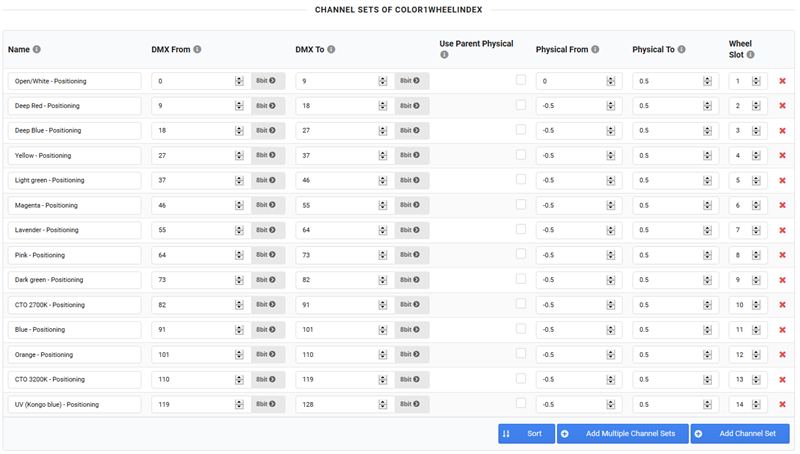
Task: Enable Use Parent Physical for Deep Blue row
Action: coord(520,130)
